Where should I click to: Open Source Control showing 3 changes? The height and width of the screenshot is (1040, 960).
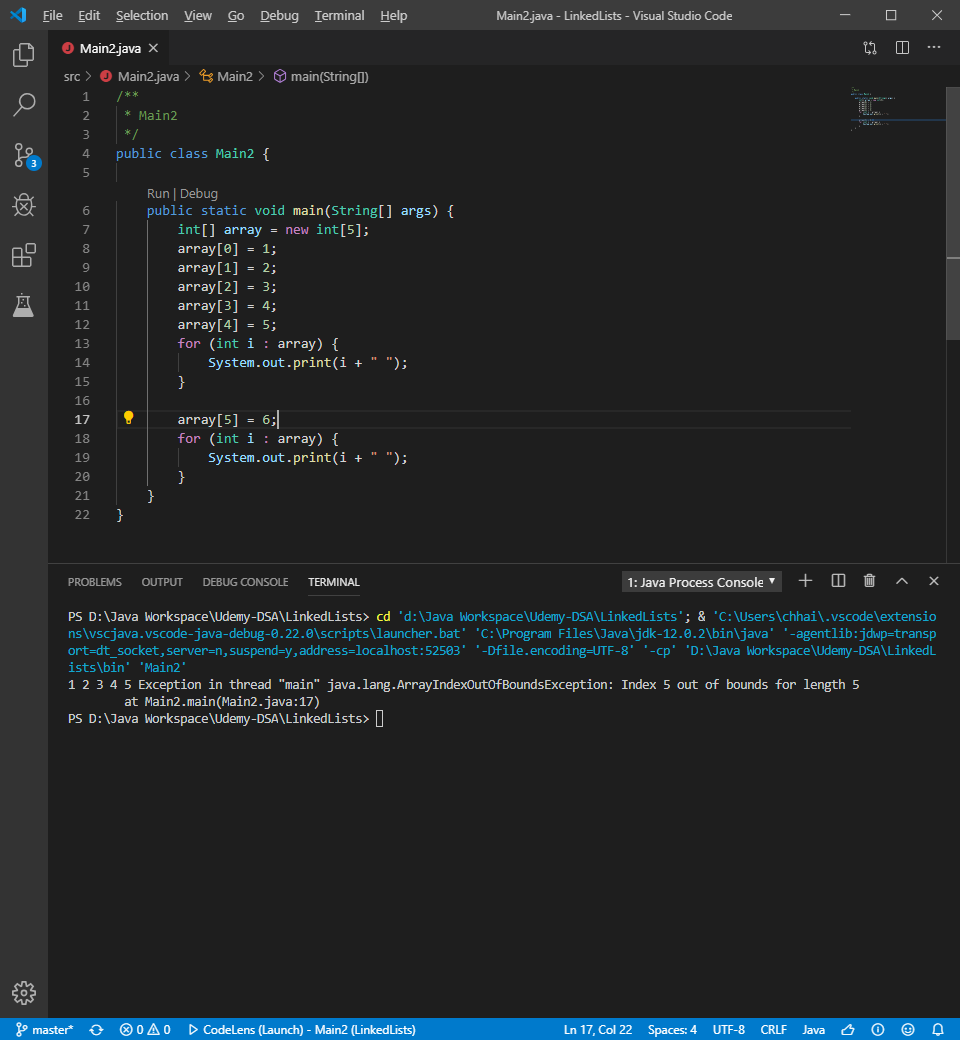pyautogui.click(x=23, y=155)
